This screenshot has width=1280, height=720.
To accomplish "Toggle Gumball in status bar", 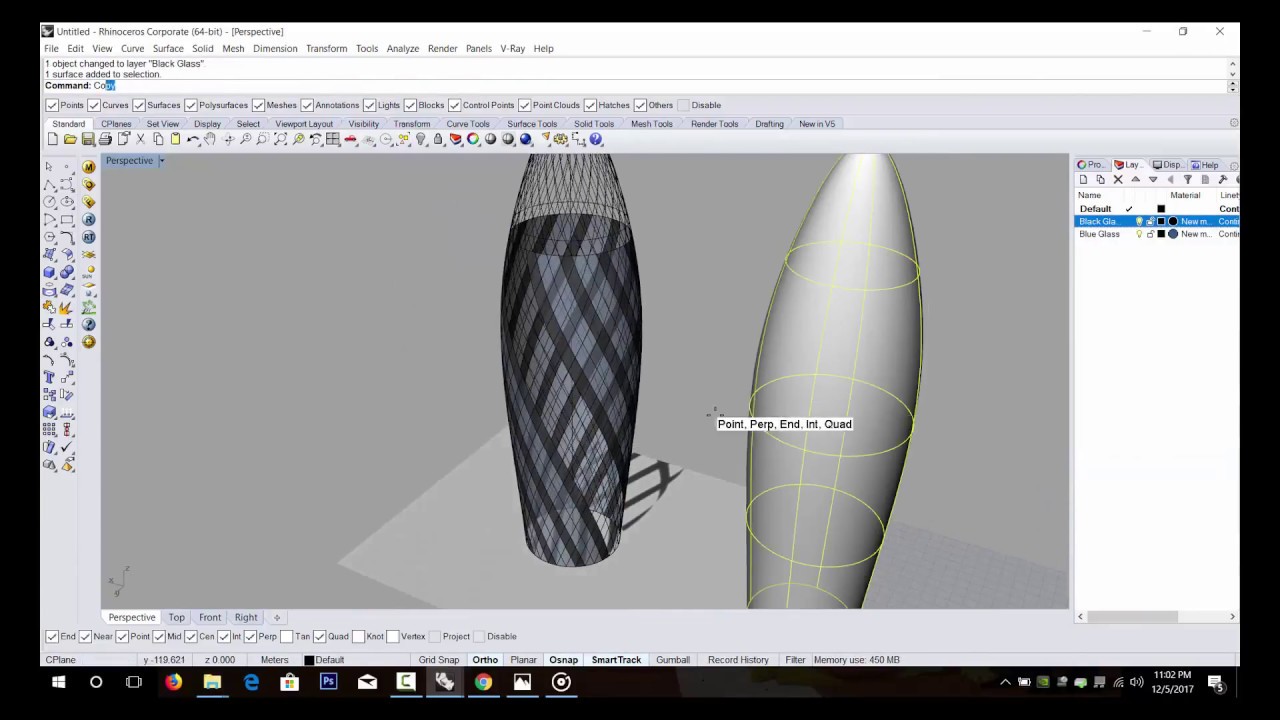I will click(x=673, y=660).
